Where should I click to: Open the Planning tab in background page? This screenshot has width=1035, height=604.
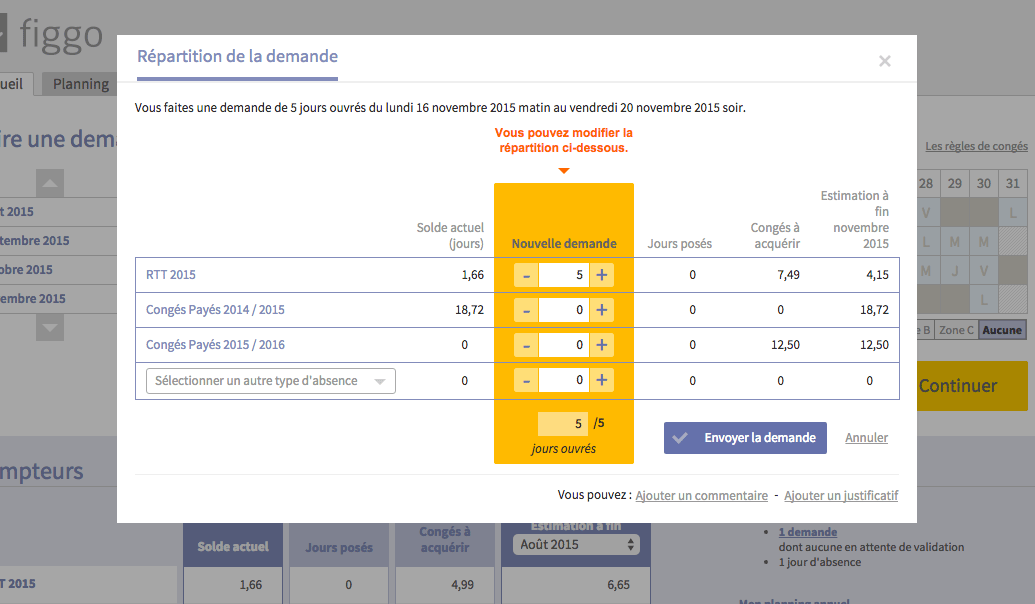pyautogui.click(x=81, y=84)
